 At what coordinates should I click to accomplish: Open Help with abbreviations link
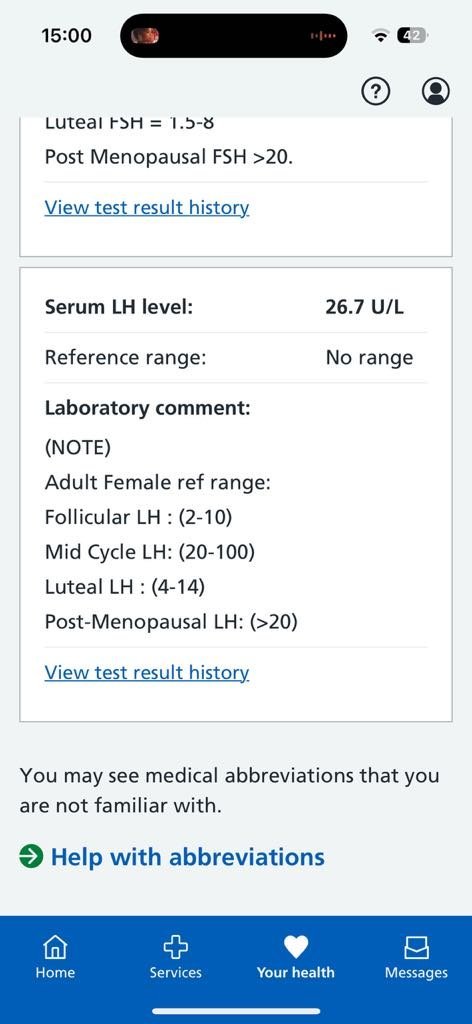188,856
